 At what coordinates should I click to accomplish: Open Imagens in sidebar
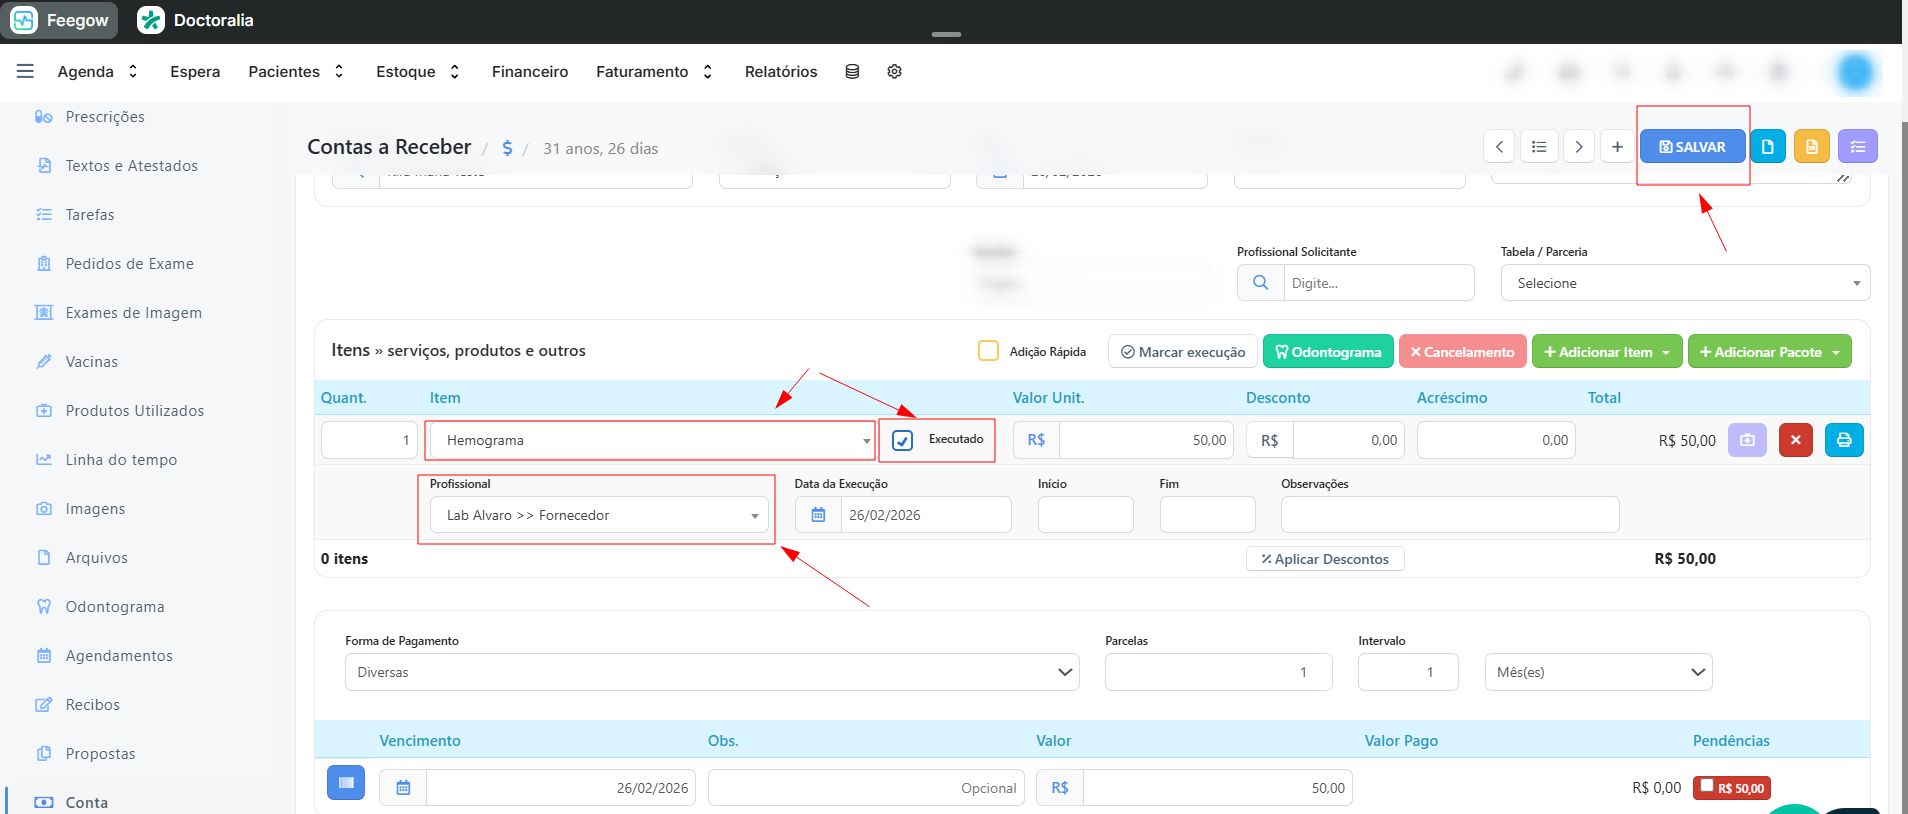[96, 509]
